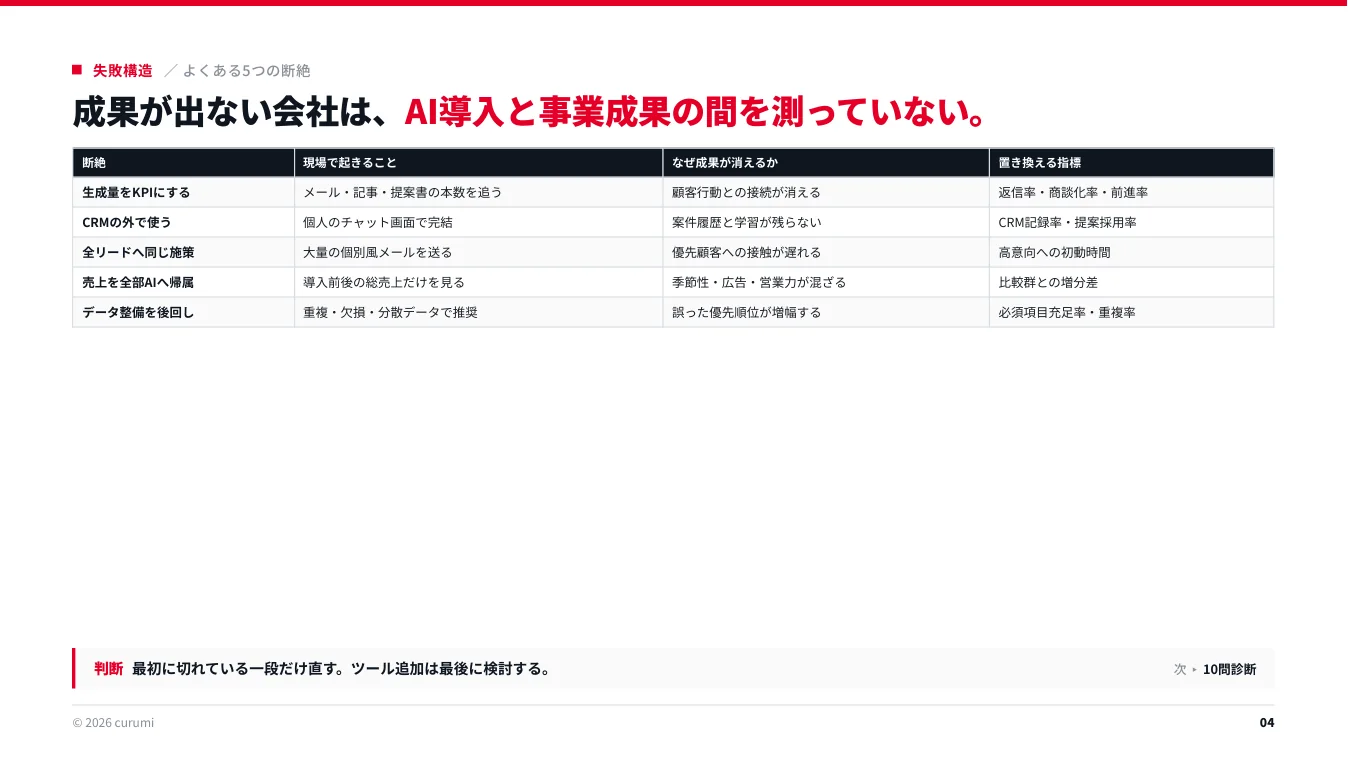Screen dimensions: 1348x757
Task: Select the cell 比較群との増分差
Action: 1131,282
